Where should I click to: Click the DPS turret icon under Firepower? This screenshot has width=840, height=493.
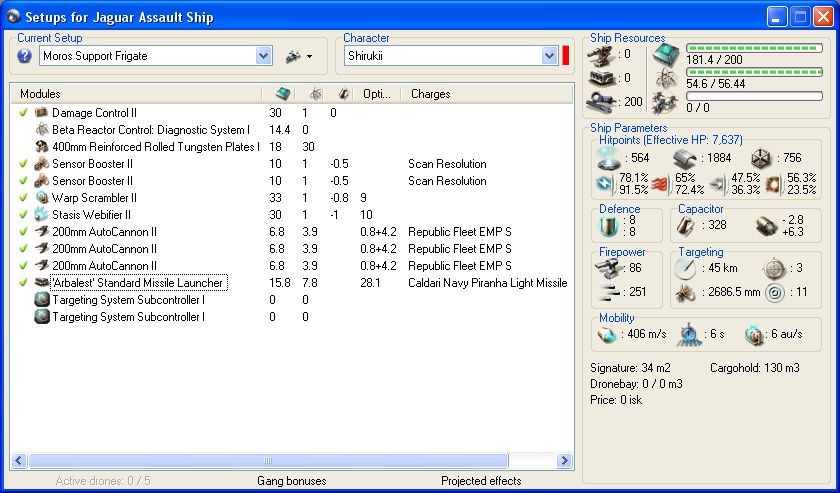pos(609,268)
